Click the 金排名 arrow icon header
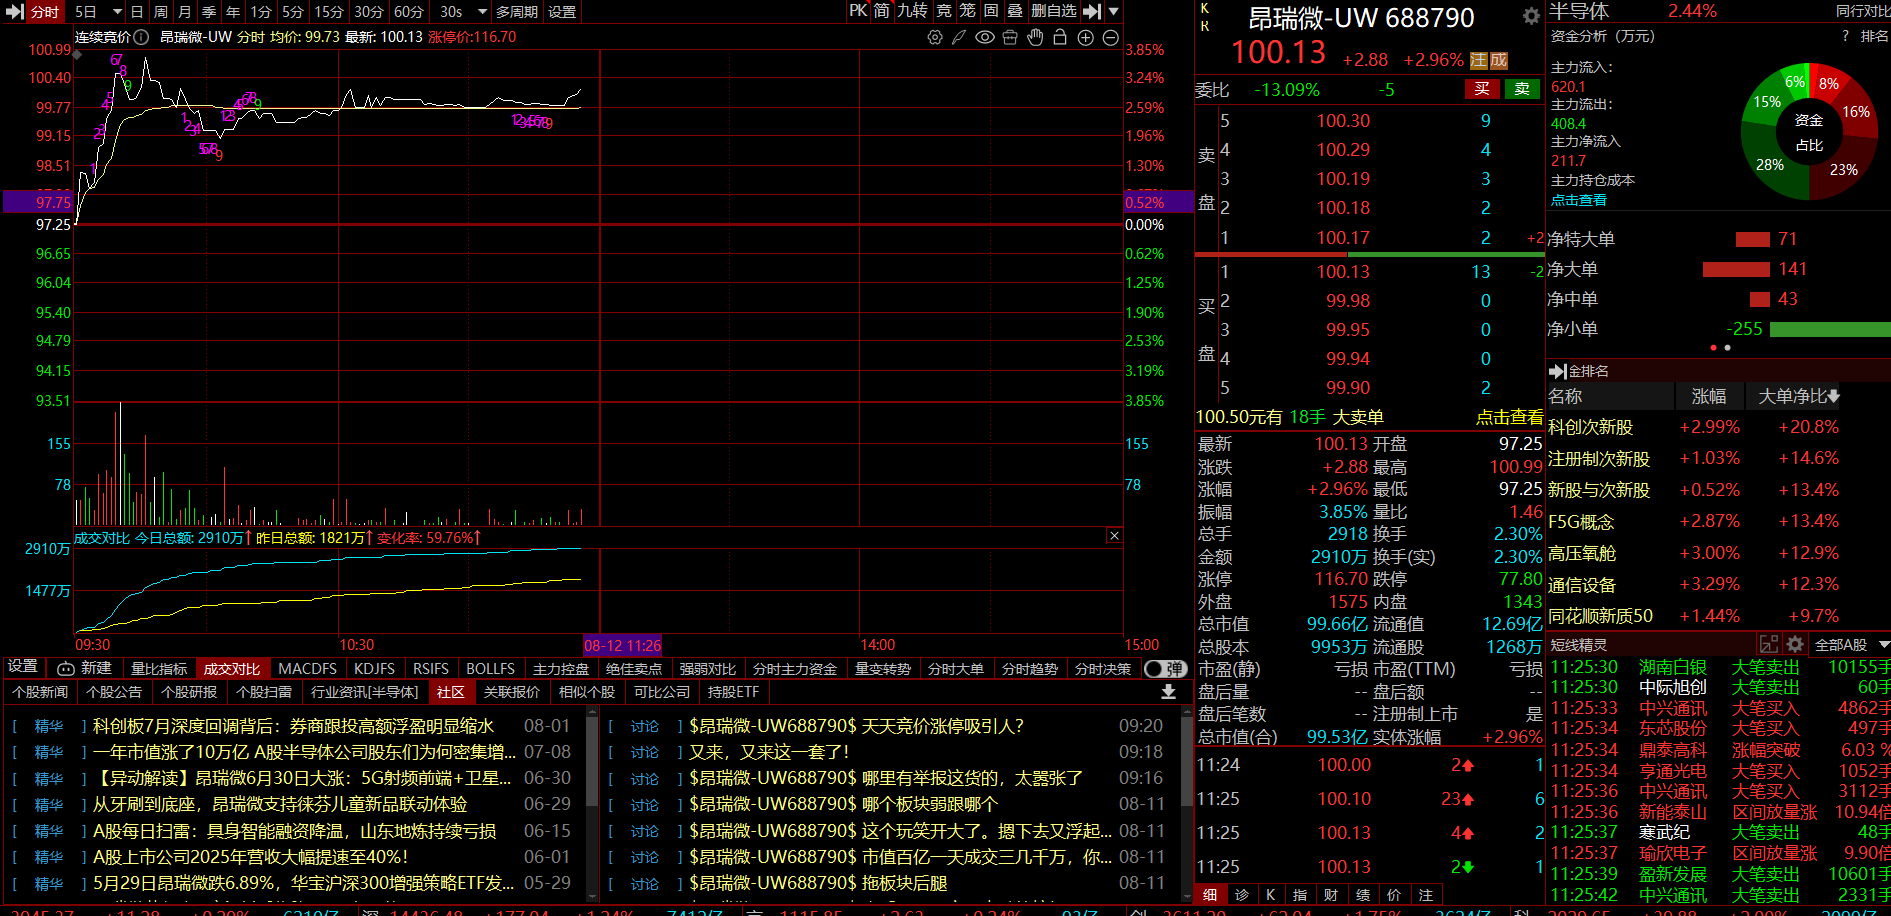 coord(1558,371)
